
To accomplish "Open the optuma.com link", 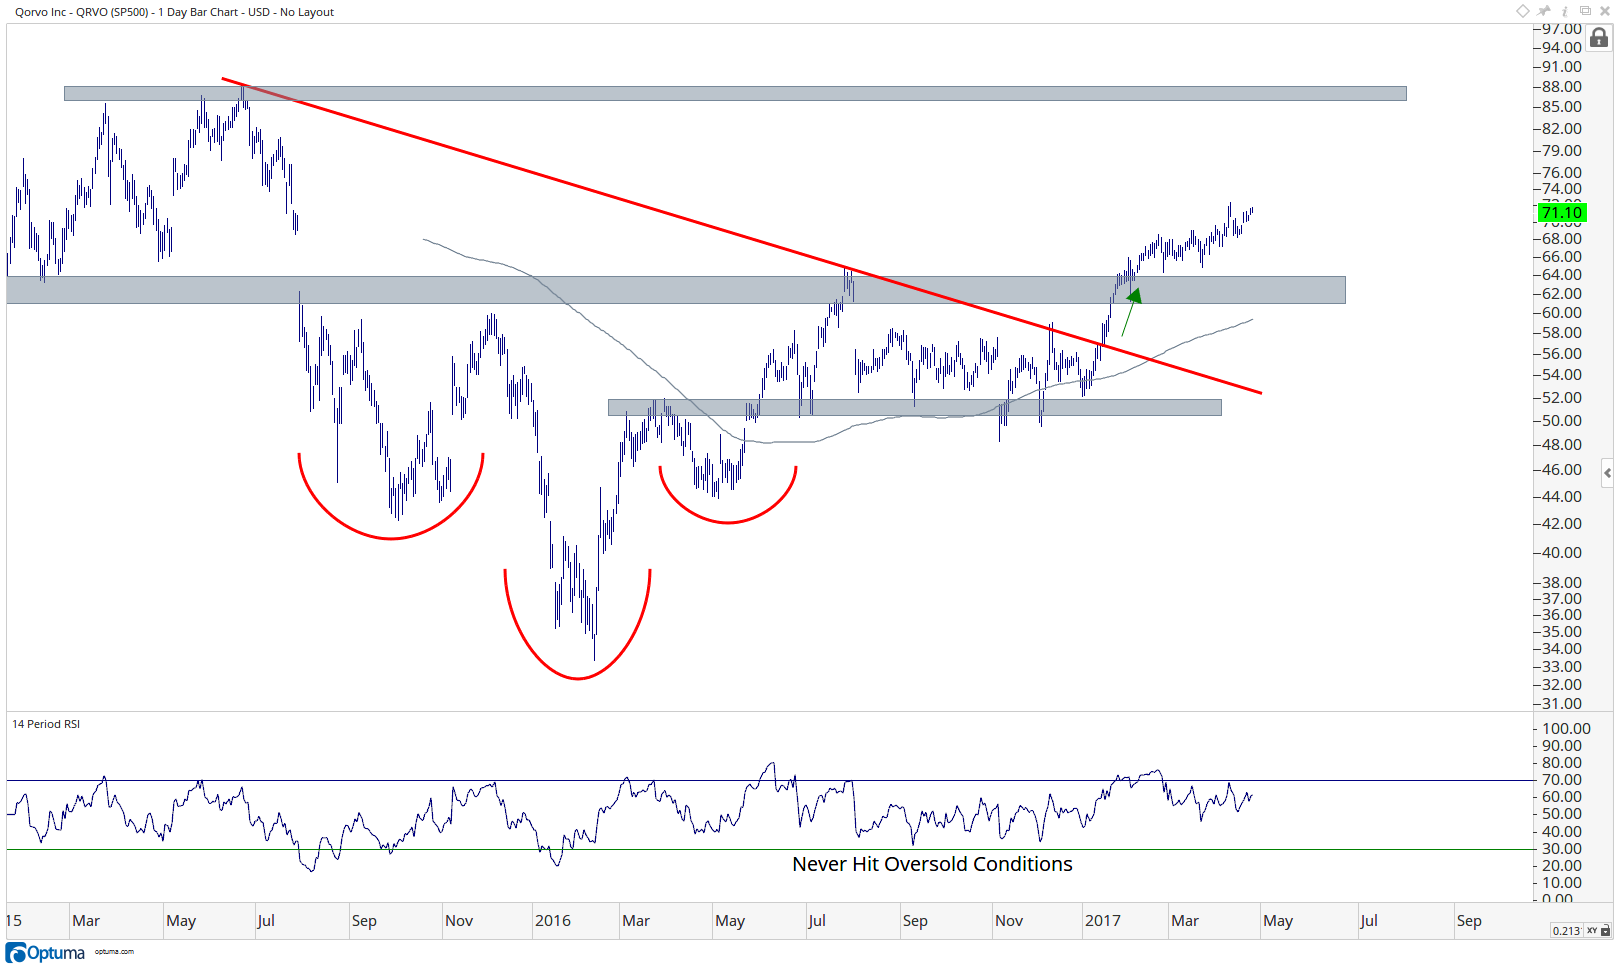I will [x=114, y=952].
